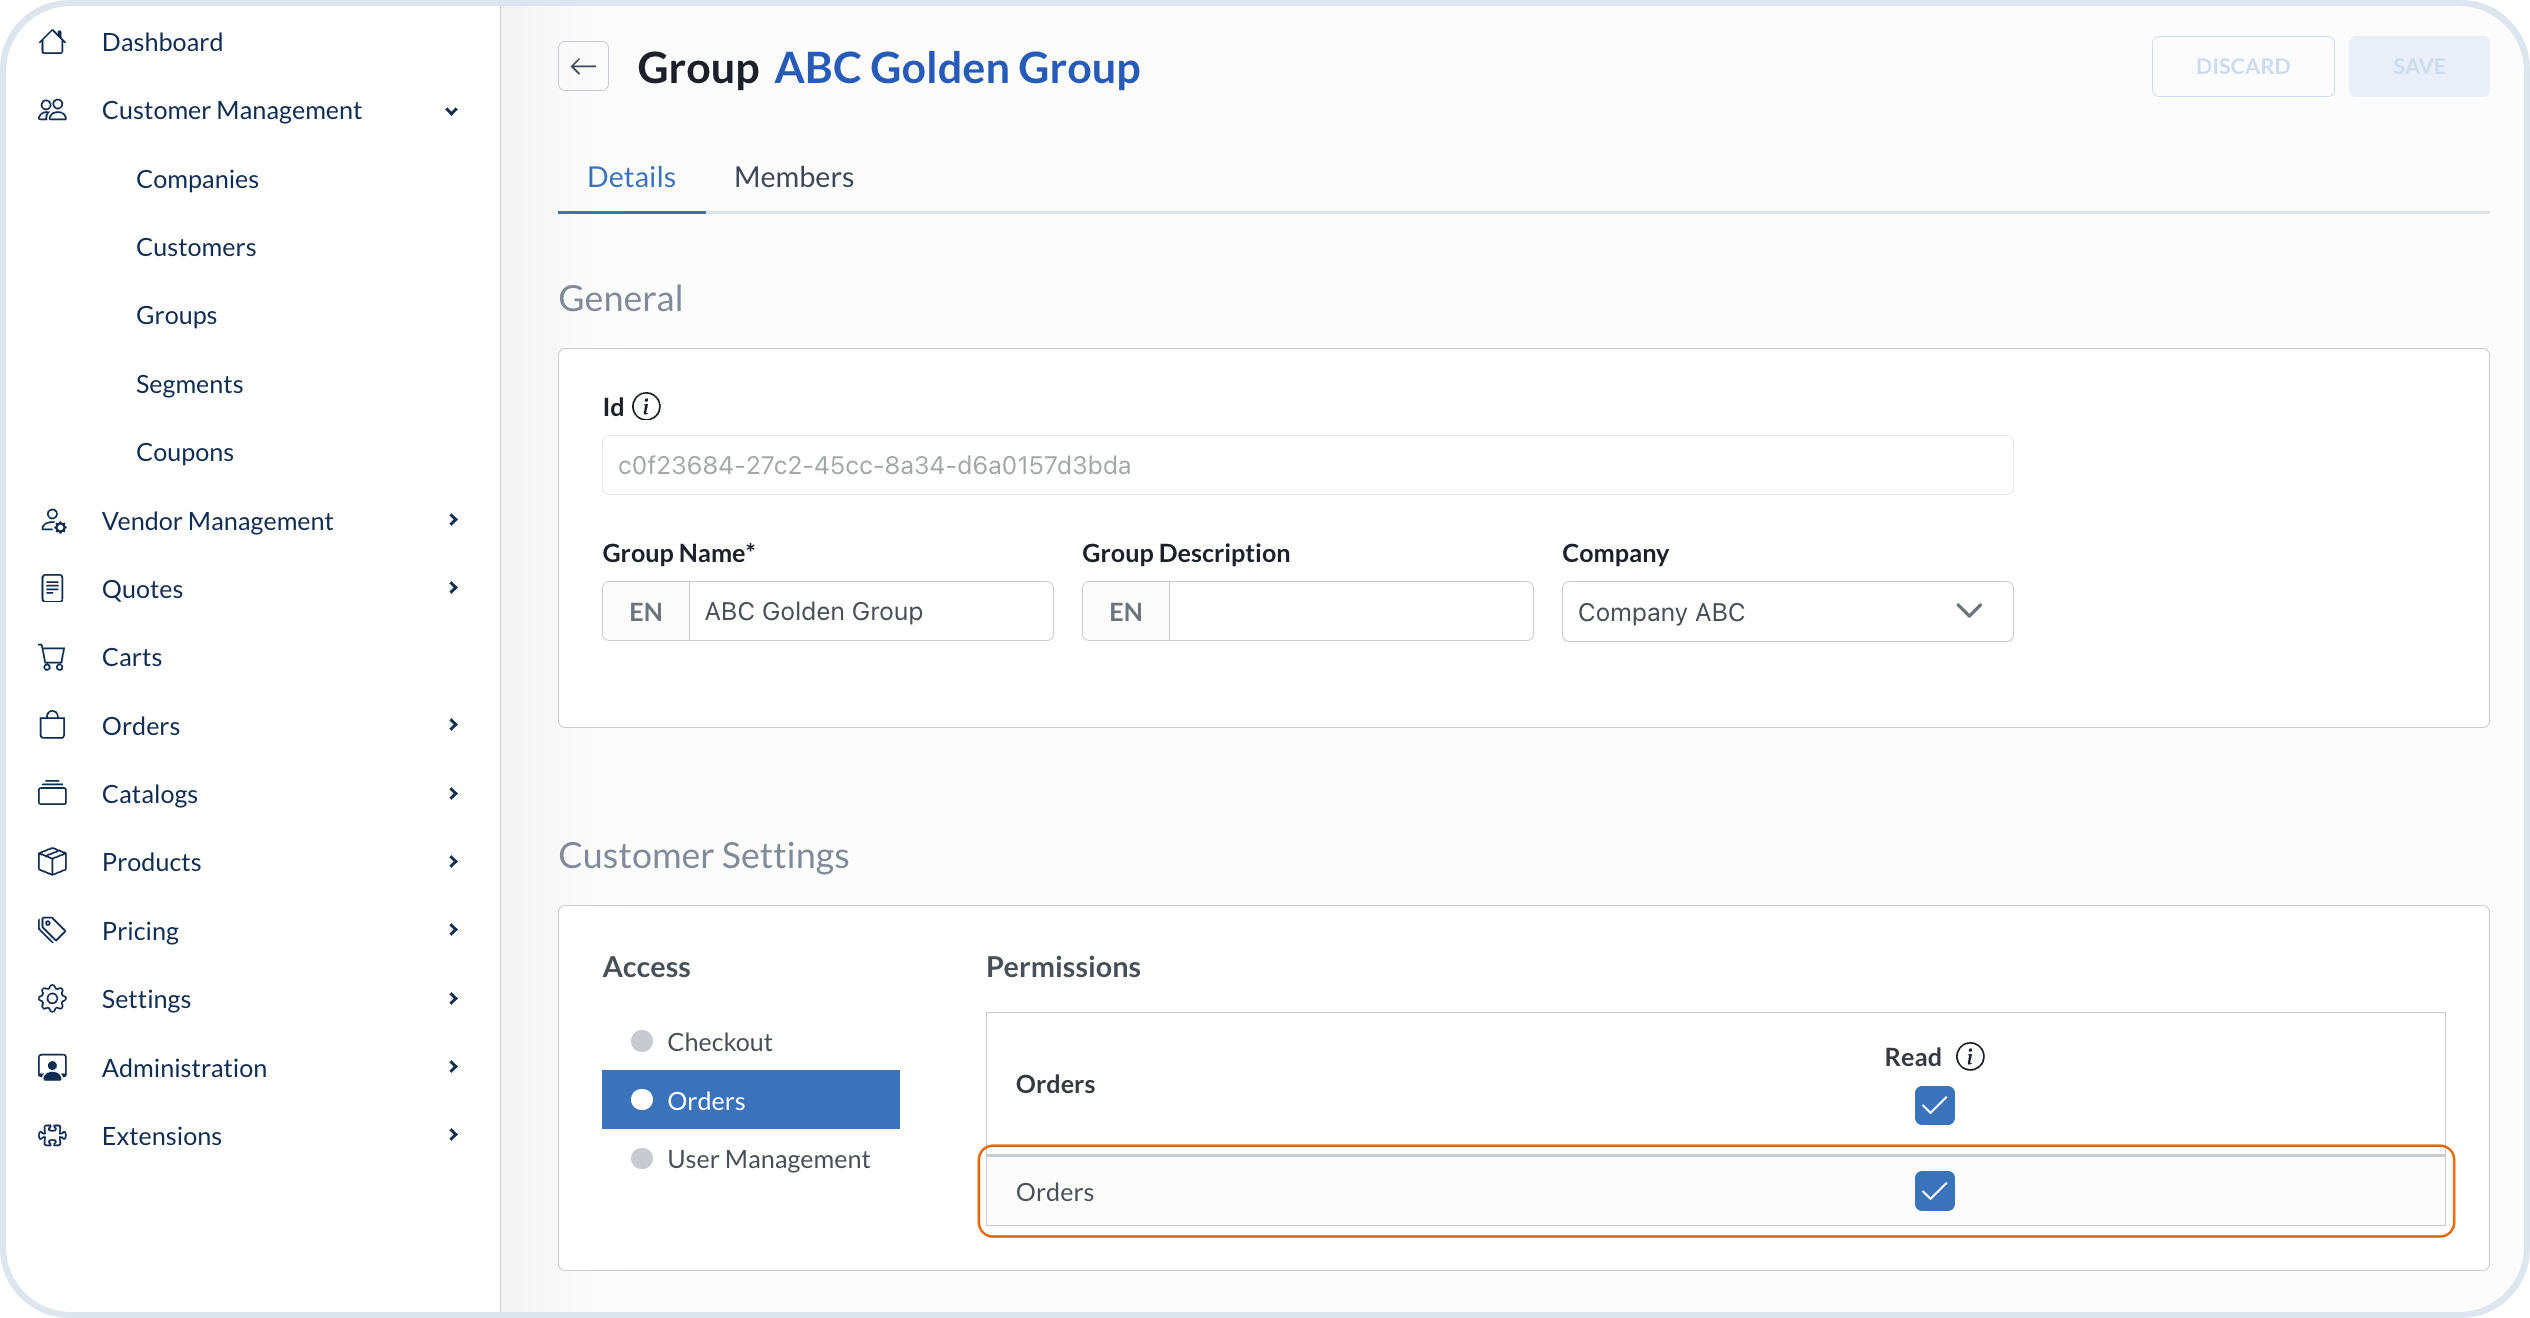Click the Read permission info icon
Screen dimensions: 2530x1318
(x=1970, y=1057)
